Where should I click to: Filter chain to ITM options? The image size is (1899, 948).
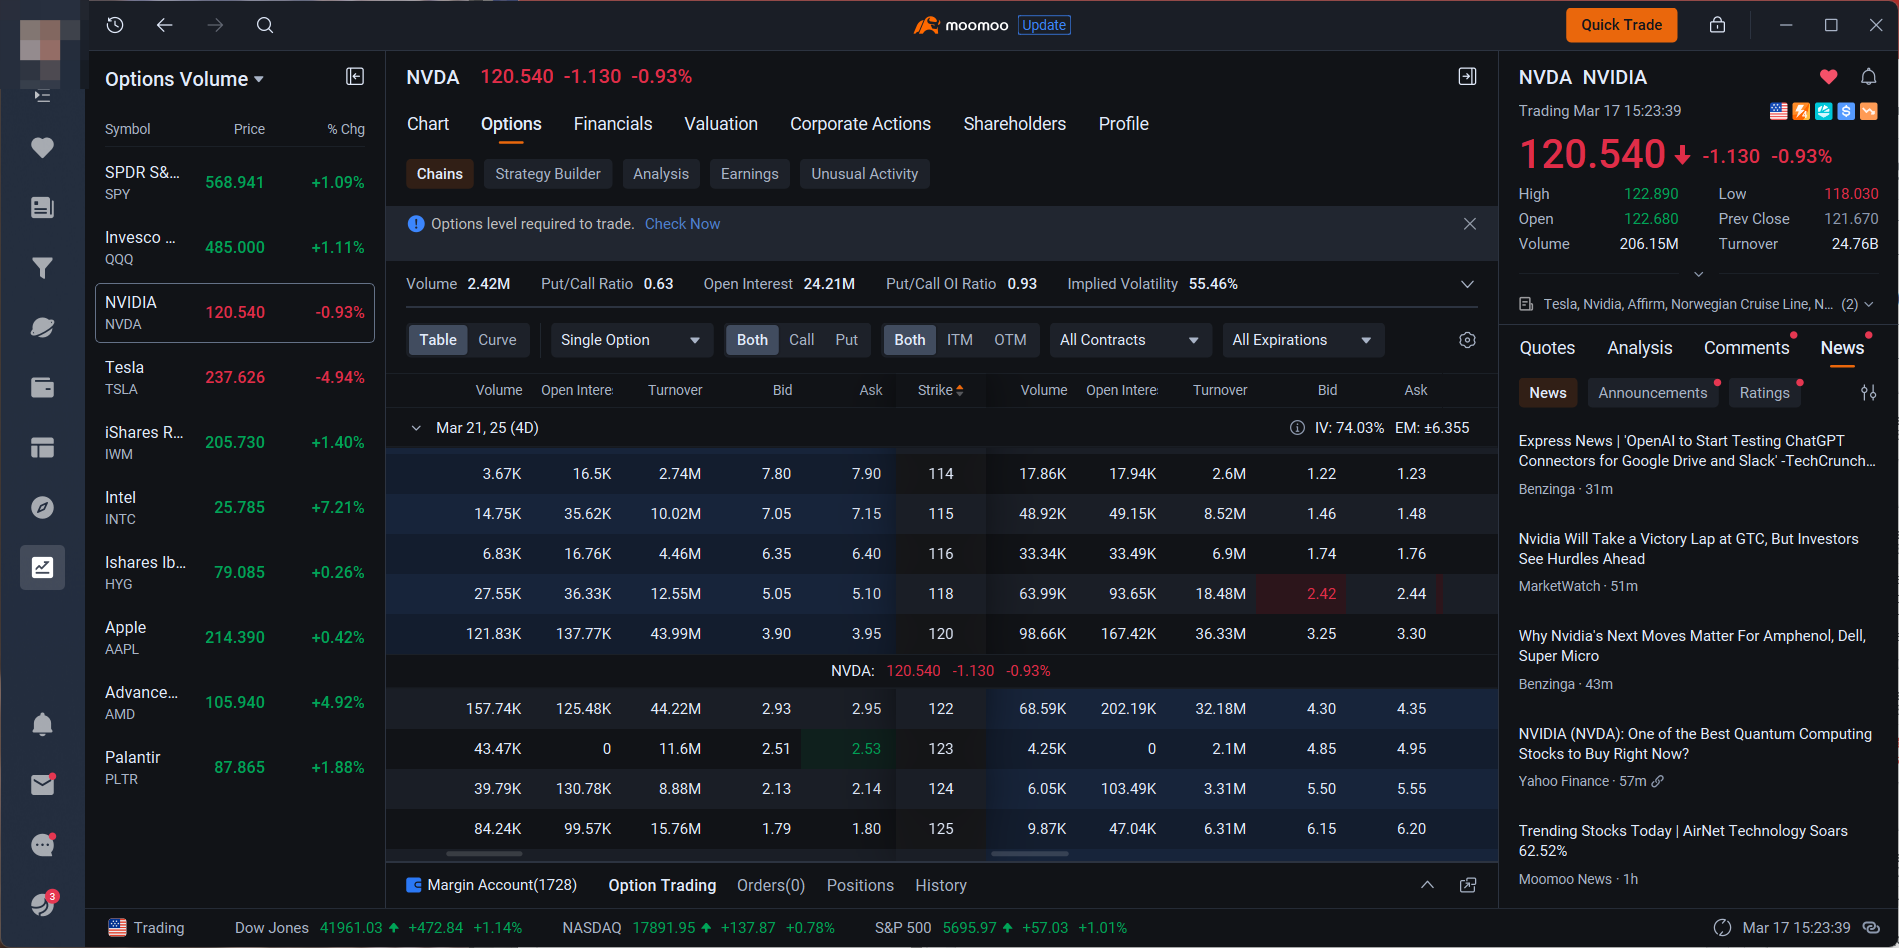[x=959, y=340]
